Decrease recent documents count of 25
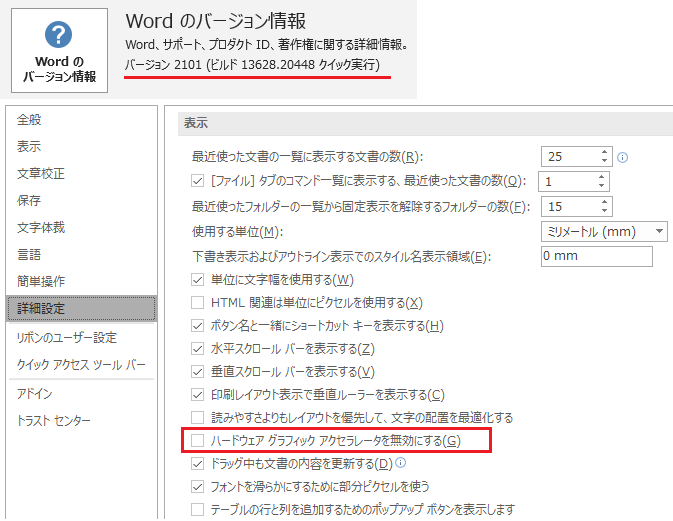The width and height of the screenshot is (673, 521). (x=604, y=161)
